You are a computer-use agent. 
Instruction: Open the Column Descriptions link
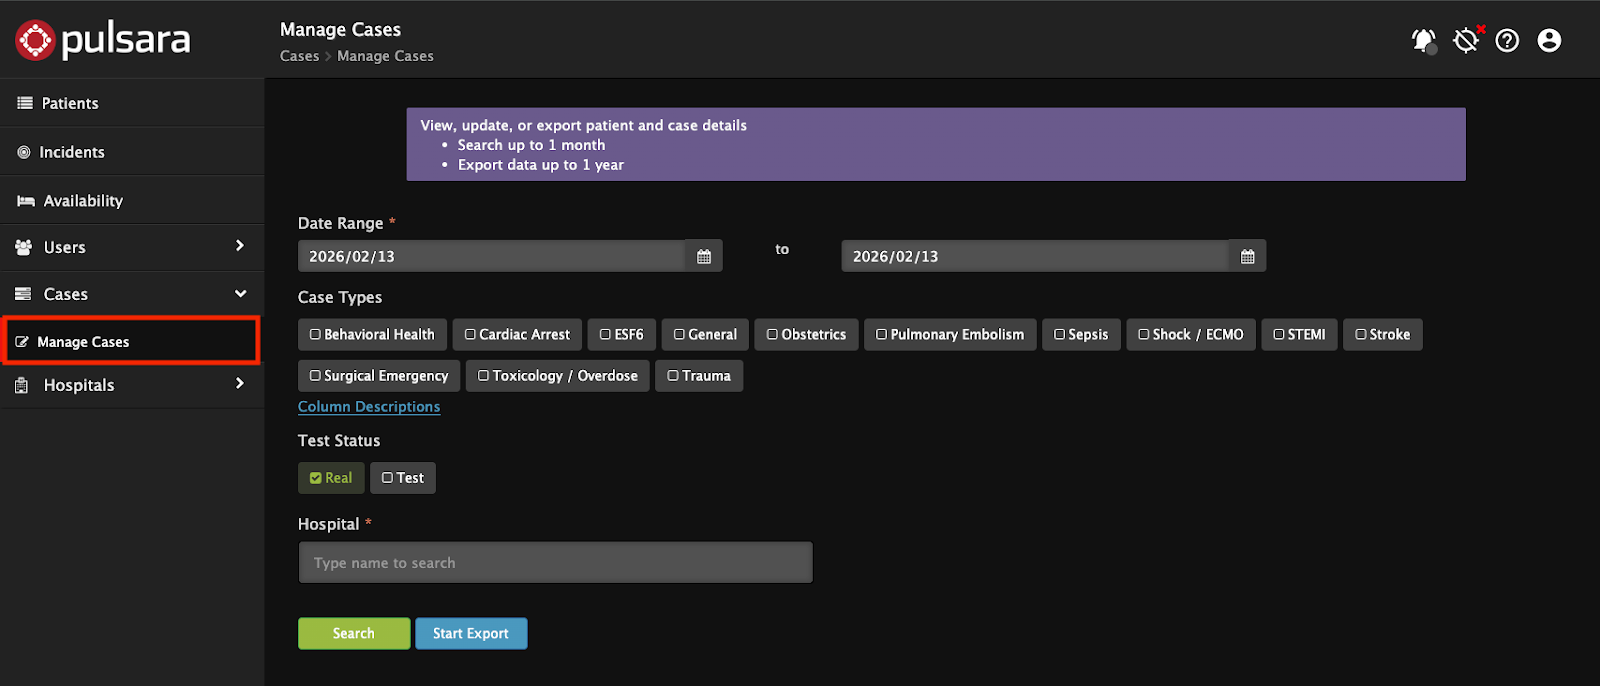pos(369,407)
